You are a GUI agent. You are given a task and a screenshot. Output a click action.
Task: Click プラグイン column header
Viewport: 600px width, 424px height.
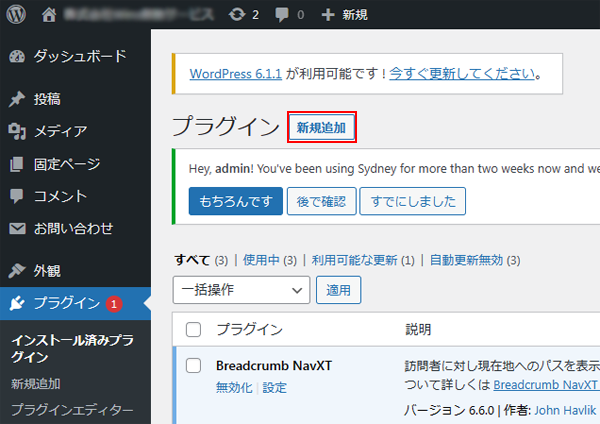click(x=249, y=329)
